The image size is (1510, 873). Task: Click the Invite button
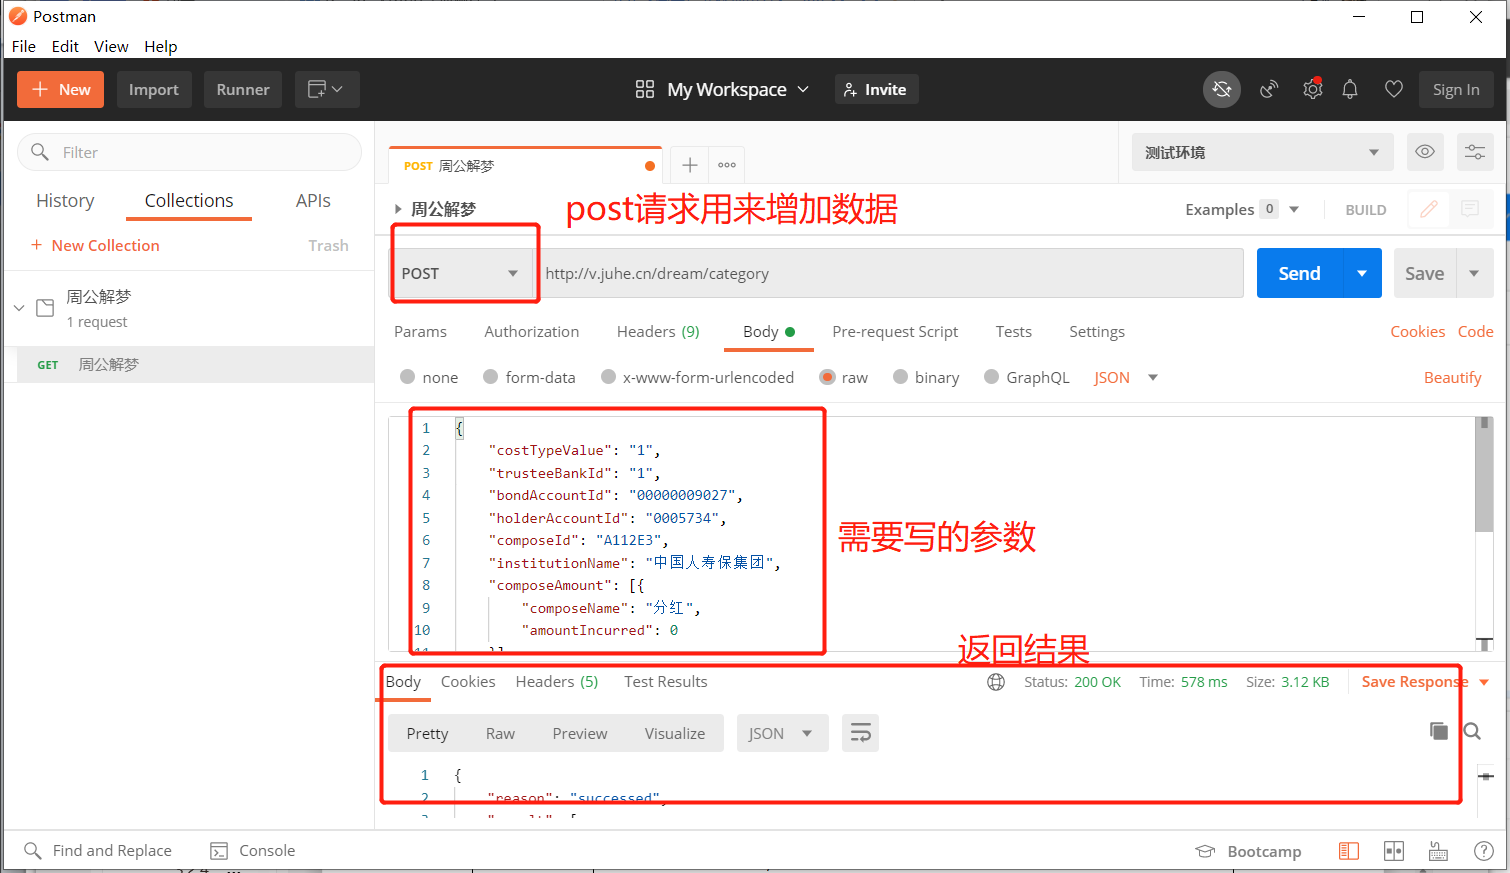tap(876, 89)
